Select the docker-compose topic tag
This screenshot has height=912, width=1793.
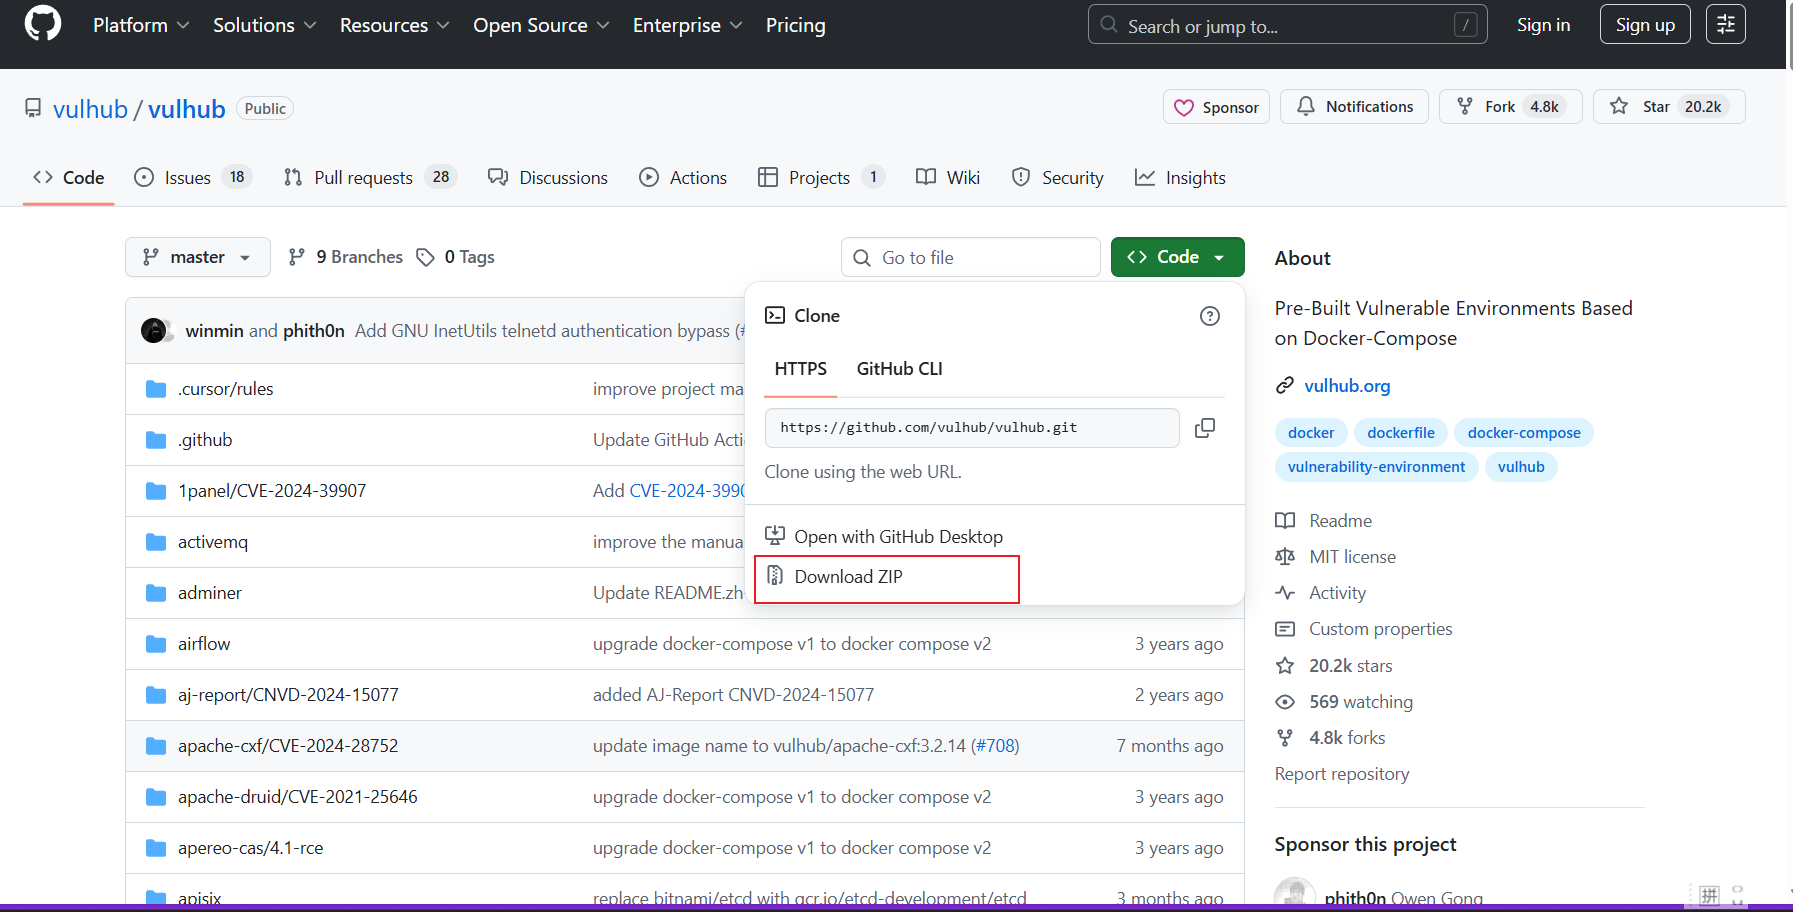coord(1523,433)
